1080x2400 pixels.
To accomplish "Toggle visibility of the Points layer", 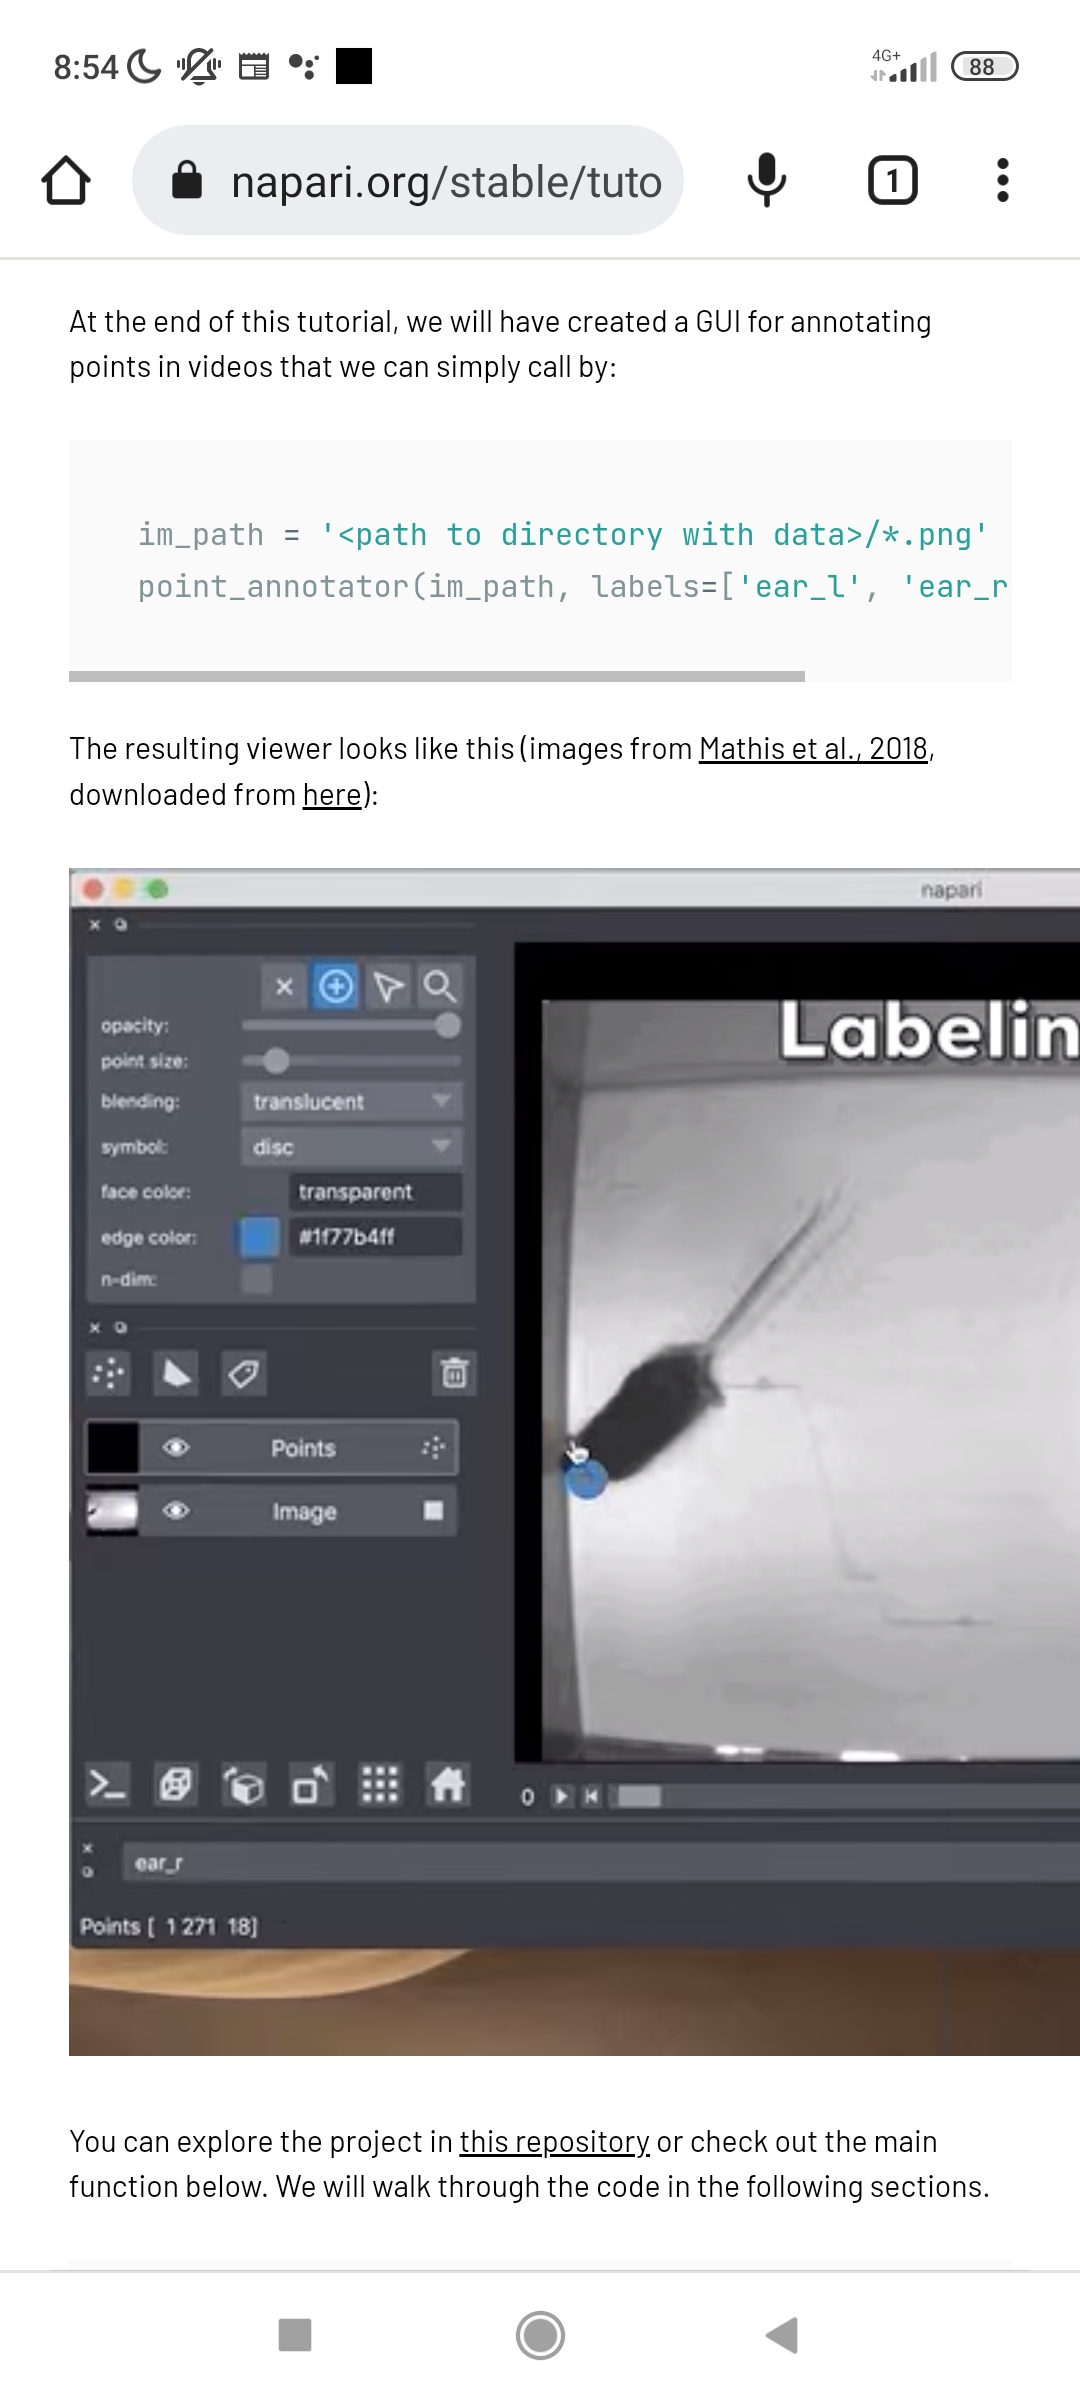I will pyautogui.click(x=176, y=1447).
